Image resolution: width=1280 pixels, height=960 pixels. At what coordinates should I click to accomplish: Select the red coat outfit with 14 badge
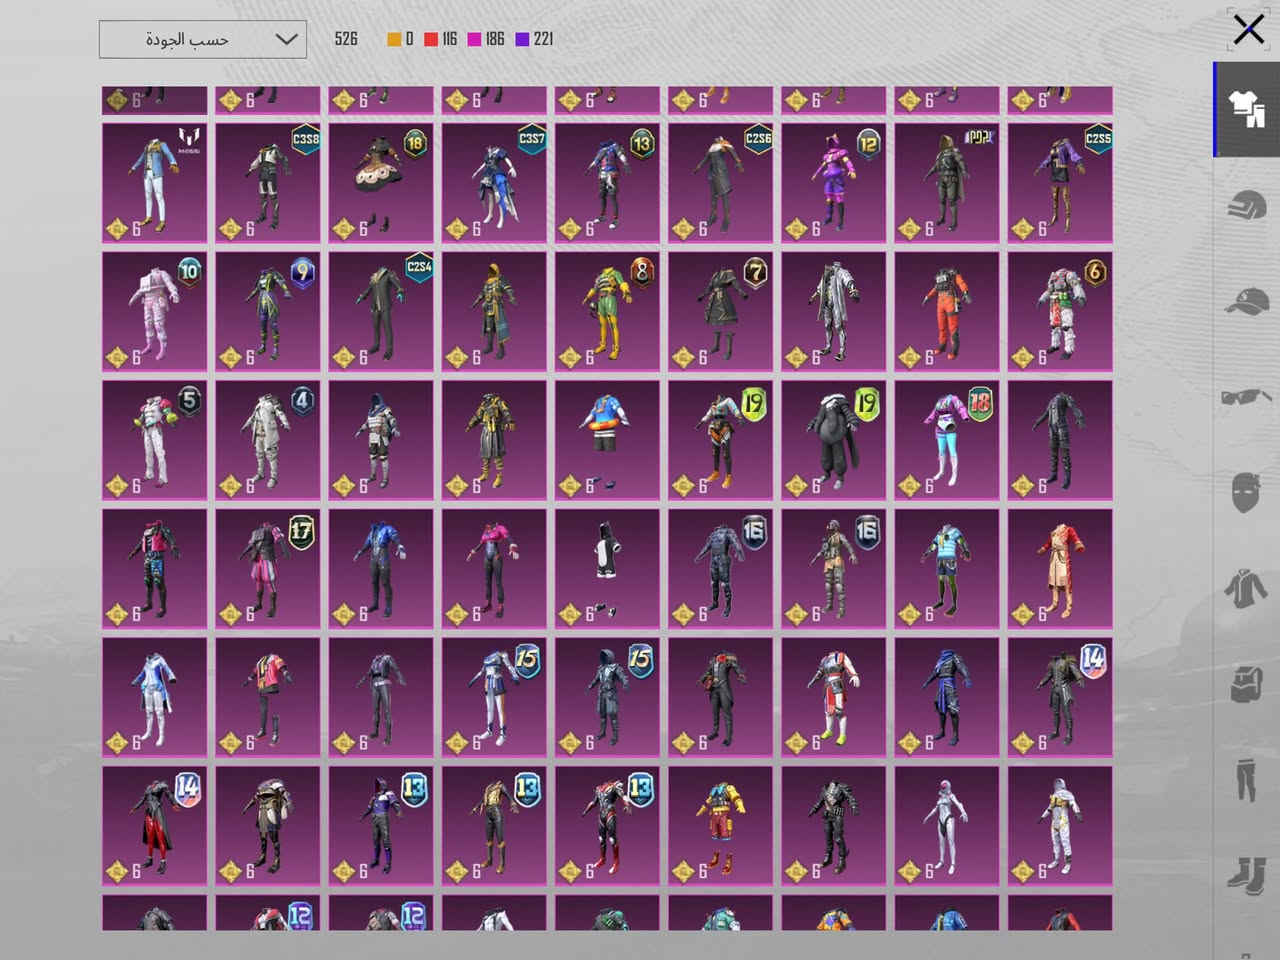[154, 826]
